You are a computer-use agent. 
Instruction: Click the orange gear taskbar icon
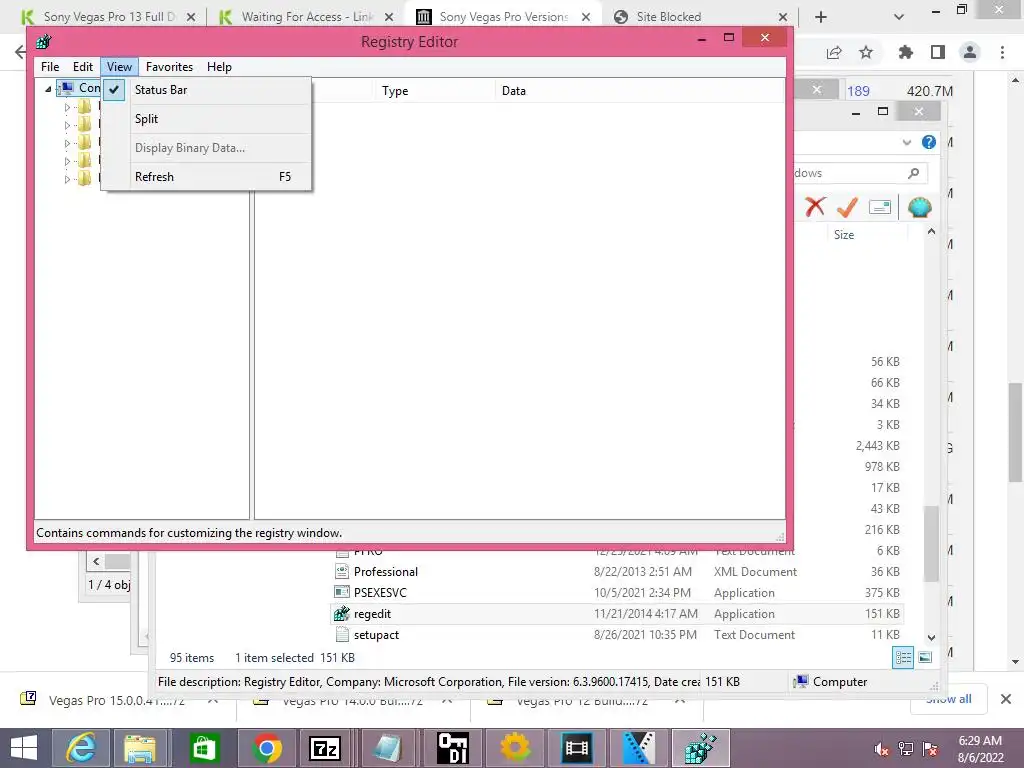[x=515, y=748]
